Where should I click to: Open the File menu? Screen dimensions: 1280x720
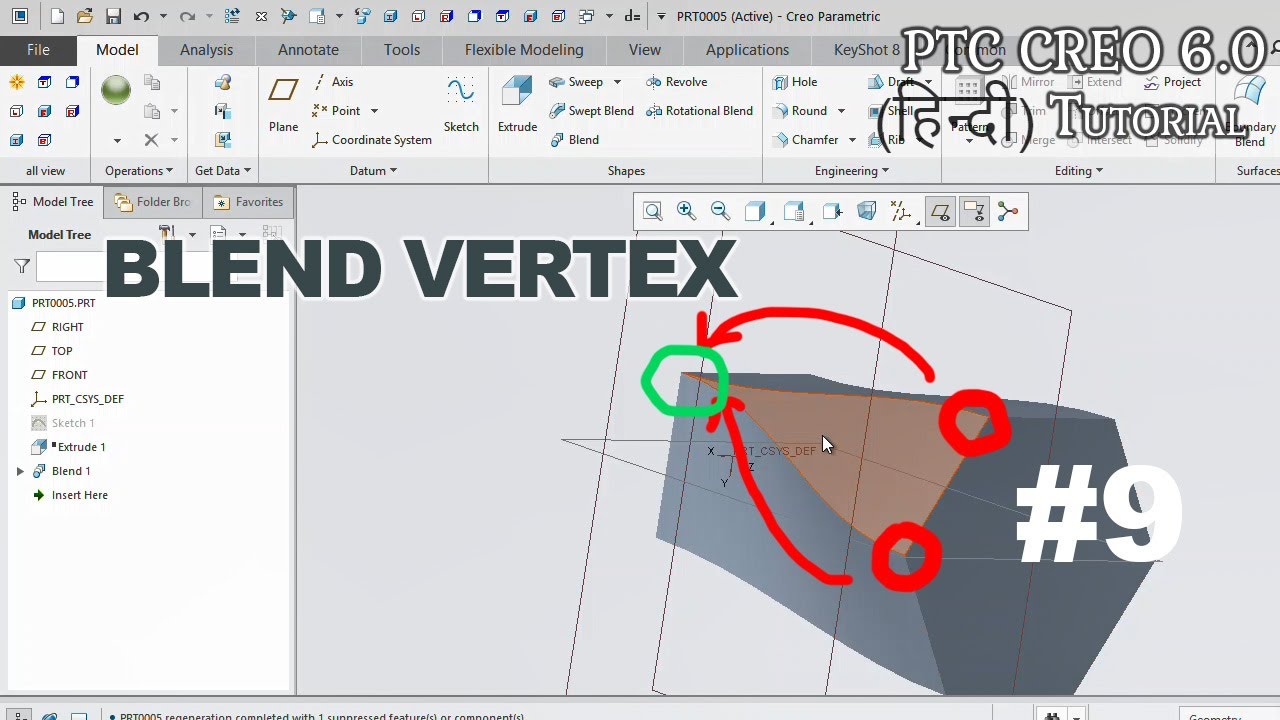pos(38,50)
